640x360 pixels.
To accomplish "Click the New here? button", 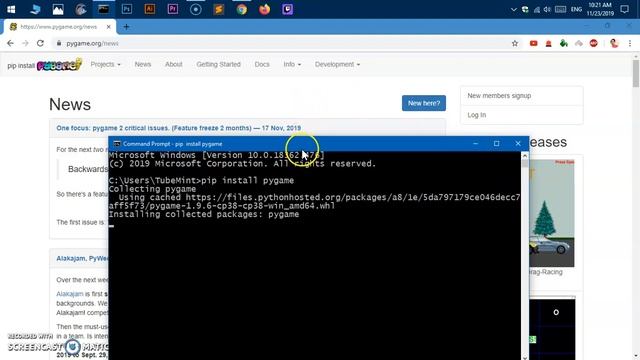I will tap(424, 103).
